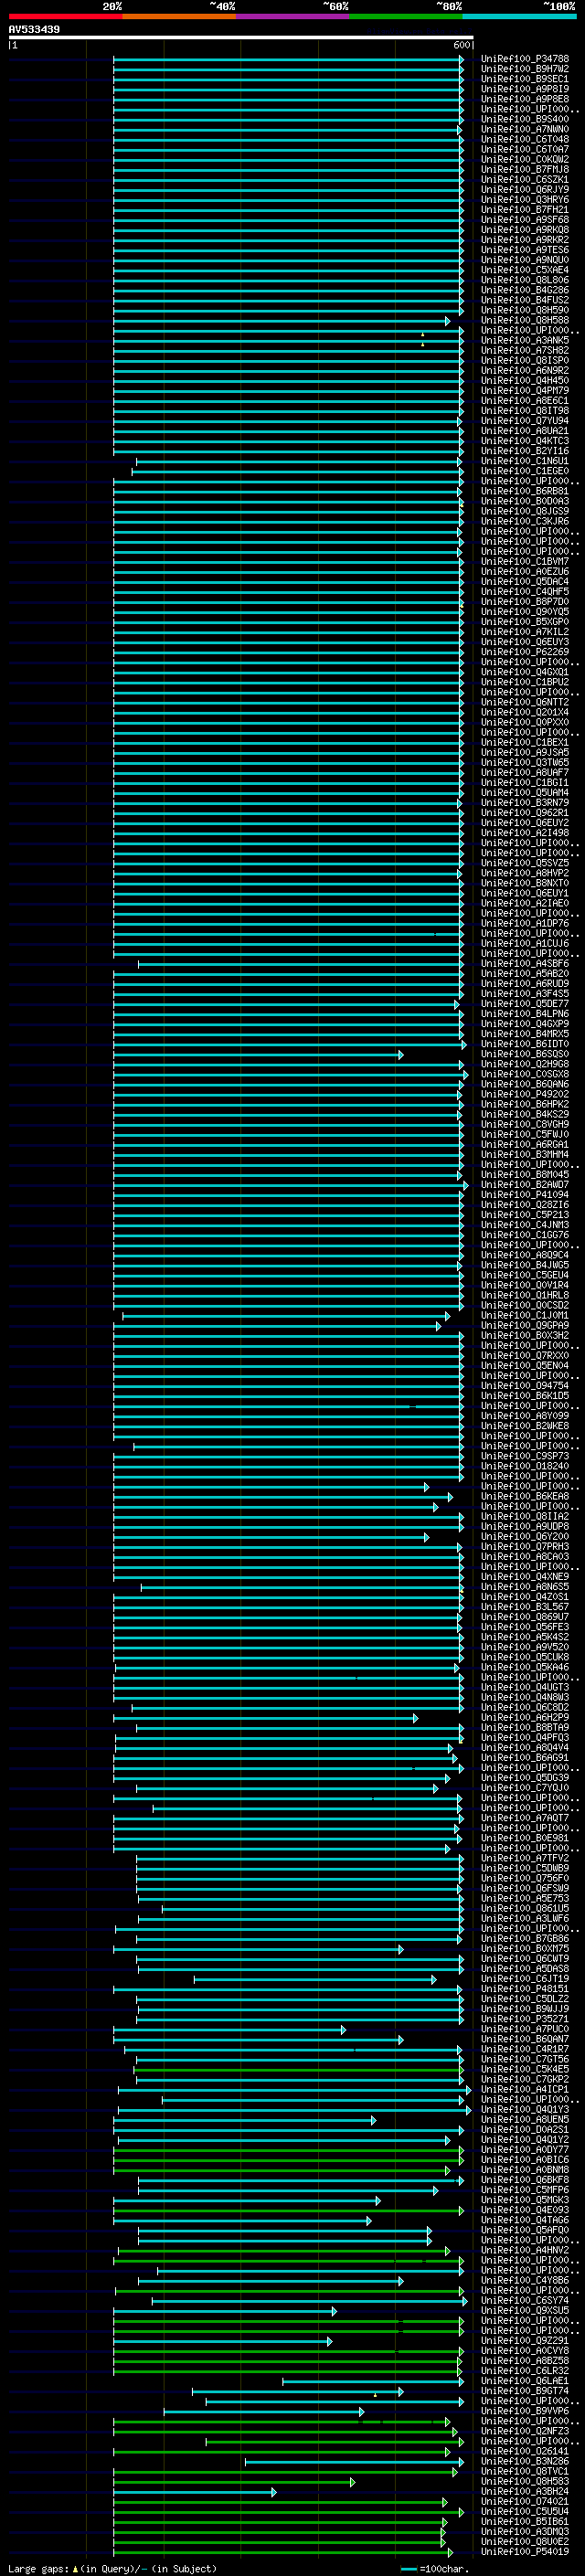Select hit label UniRef100_C4JNM3

[x=525, y=1225]
